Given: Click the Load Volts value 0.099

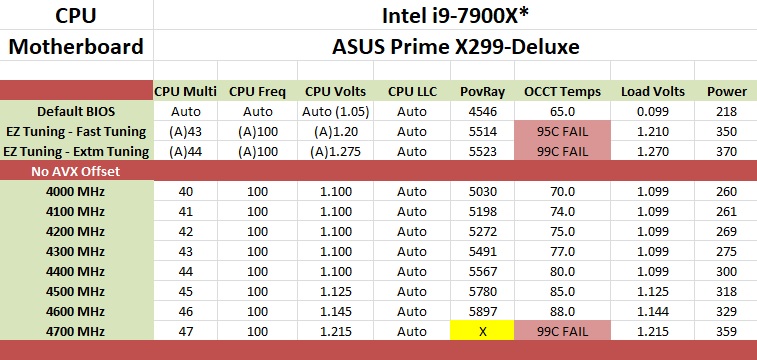Looking at the screenshot, I should (652, 111).
